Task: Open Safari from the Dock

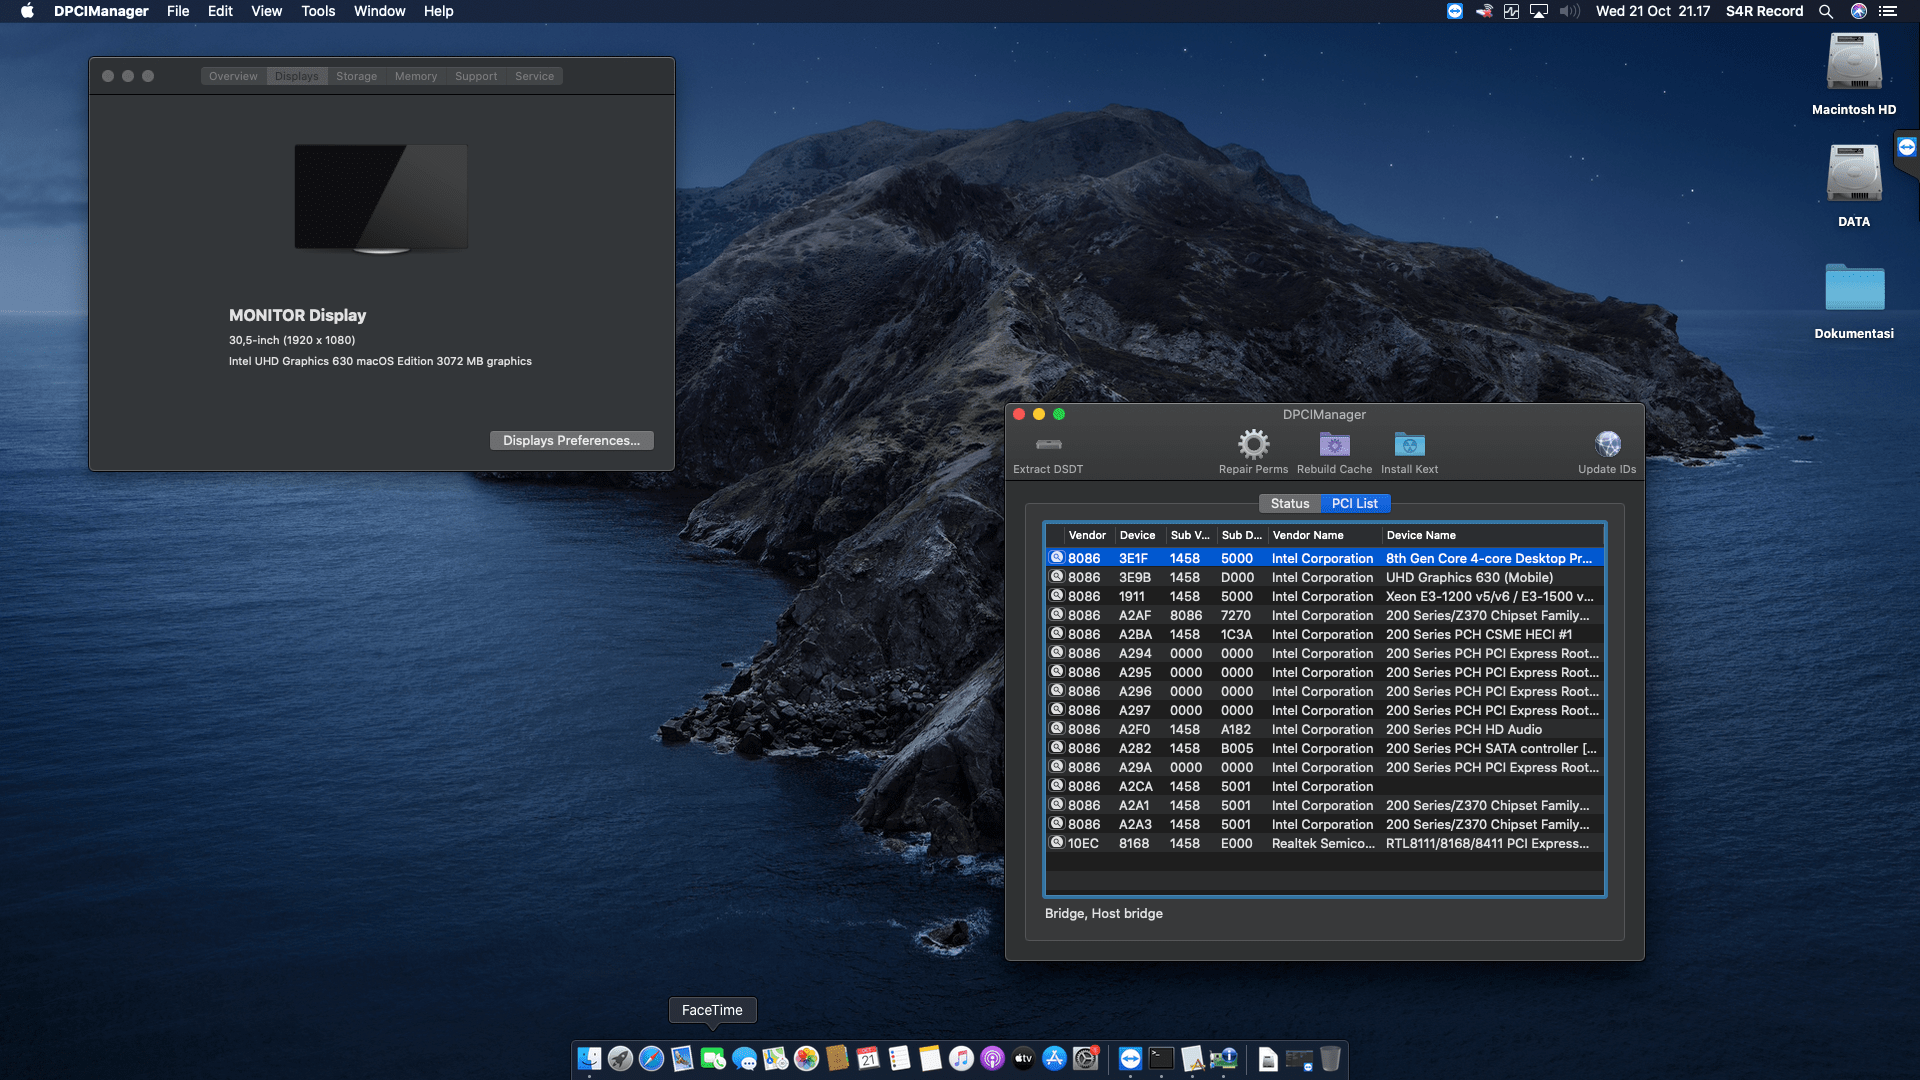Action: 652,1058
